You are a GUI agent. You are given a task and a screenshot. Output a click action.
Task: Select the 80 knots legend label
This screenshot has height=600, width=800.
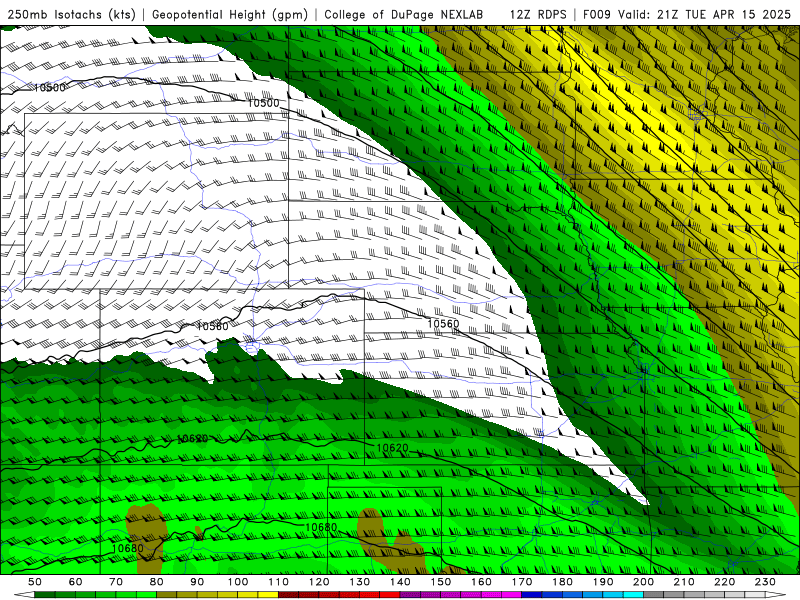click(x=157, y=582)
